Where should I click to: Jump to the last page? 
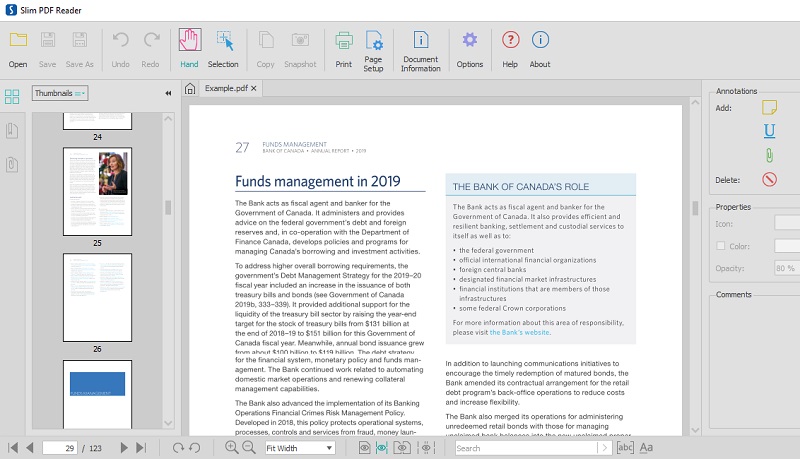pos(141,448)
